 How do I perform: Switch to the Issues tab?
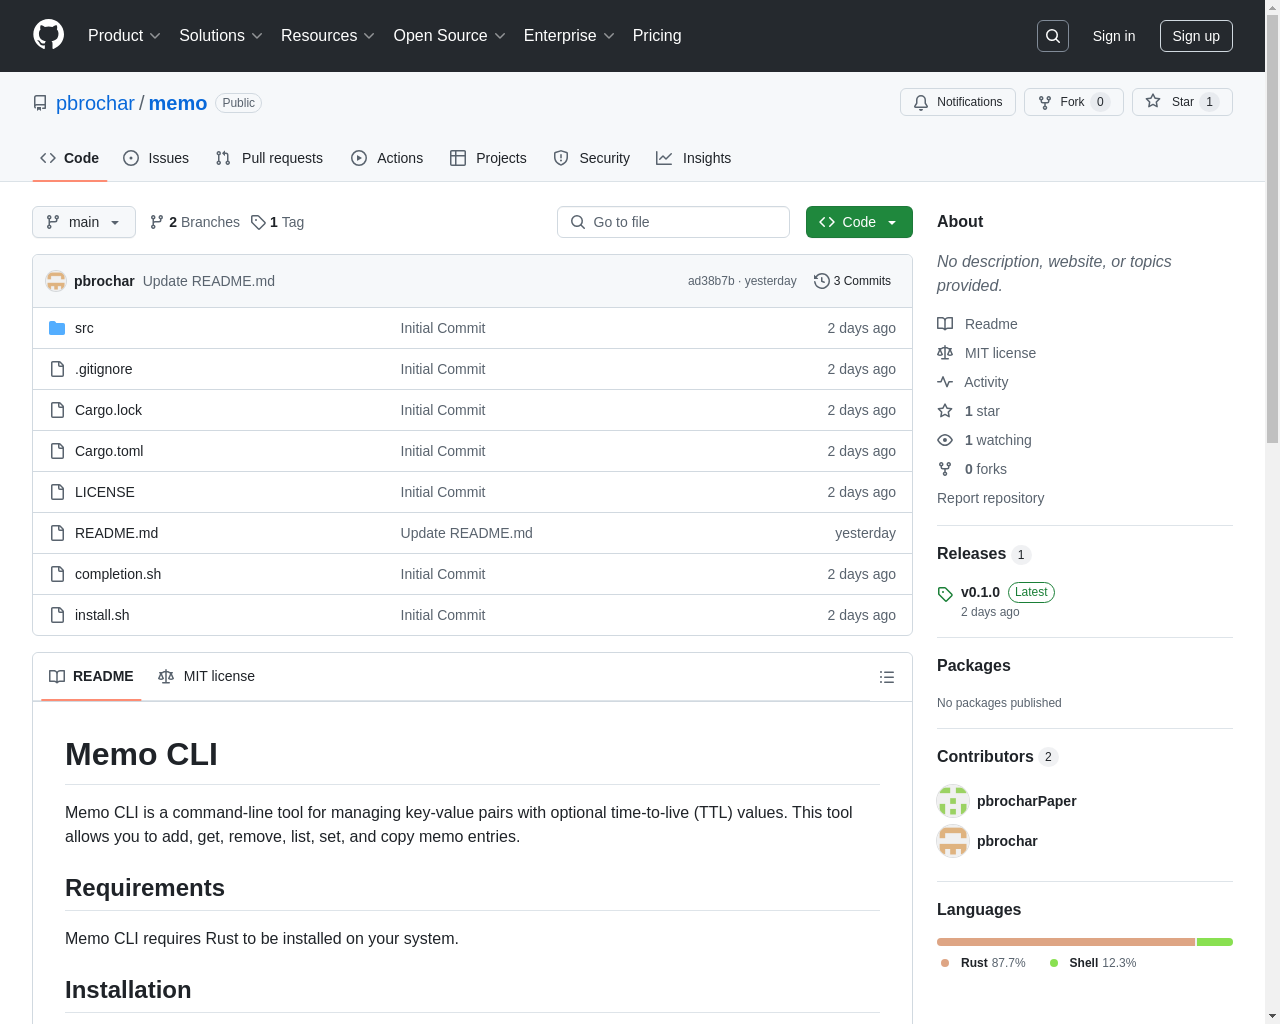coord(156,158)
